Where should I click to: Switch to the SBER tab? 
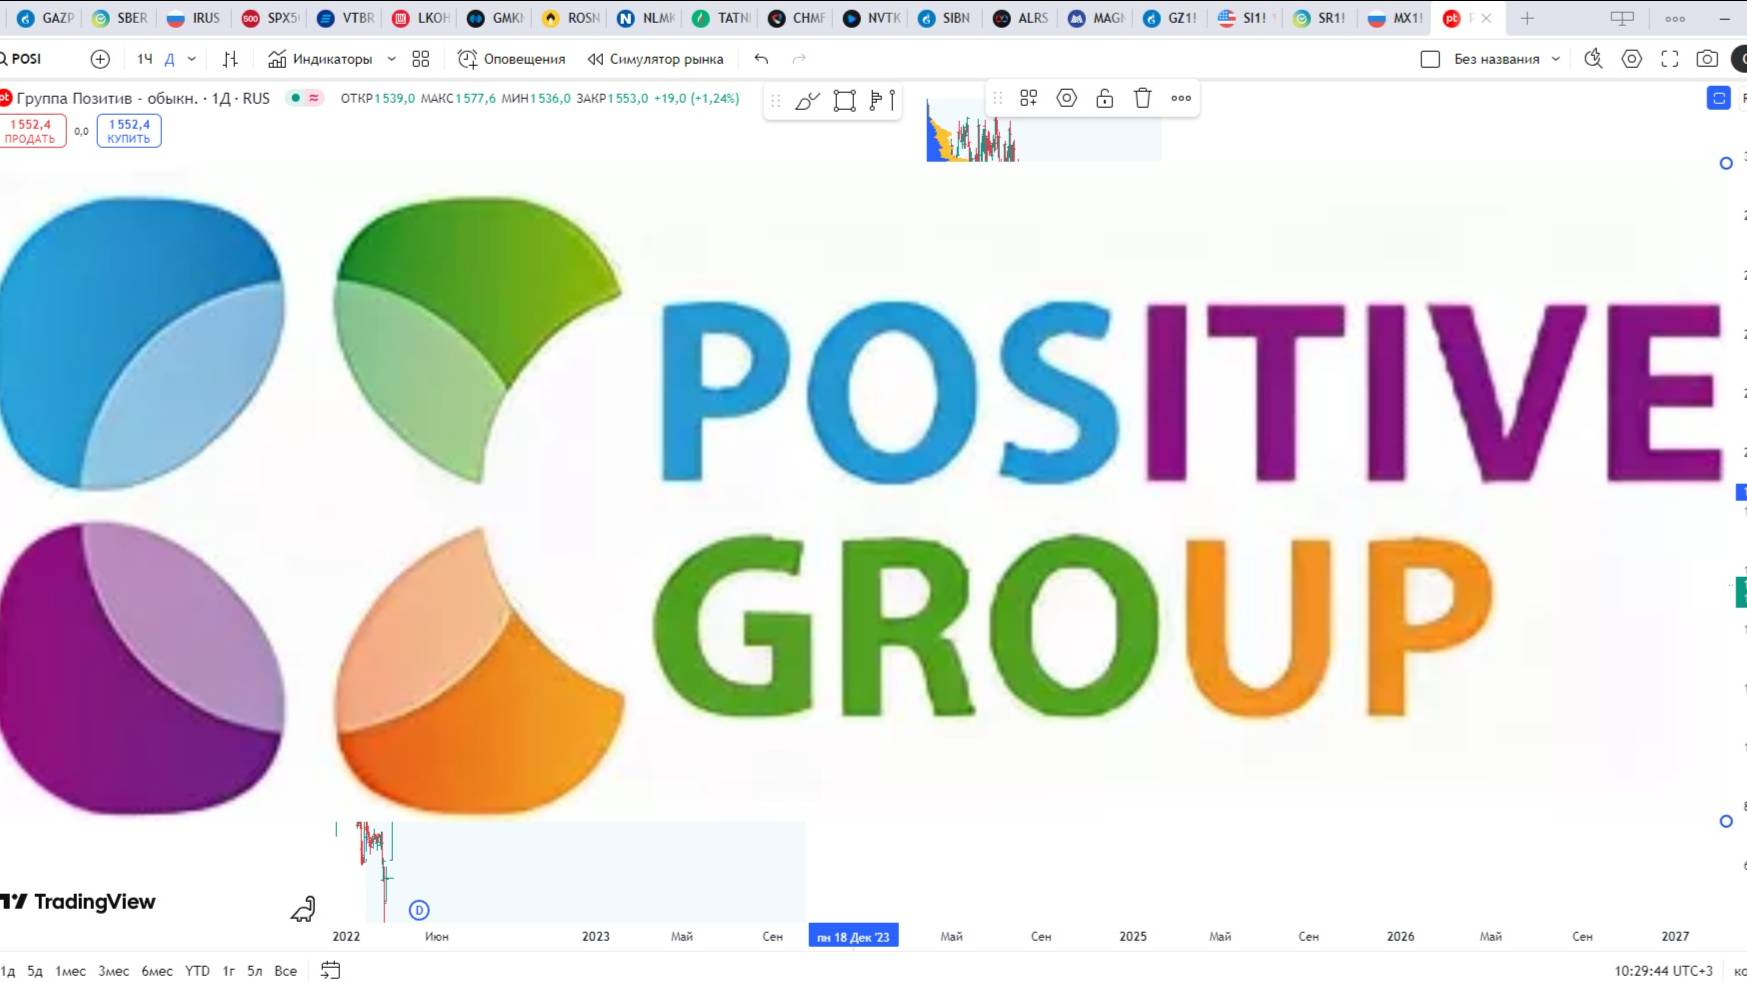point(120,18)
